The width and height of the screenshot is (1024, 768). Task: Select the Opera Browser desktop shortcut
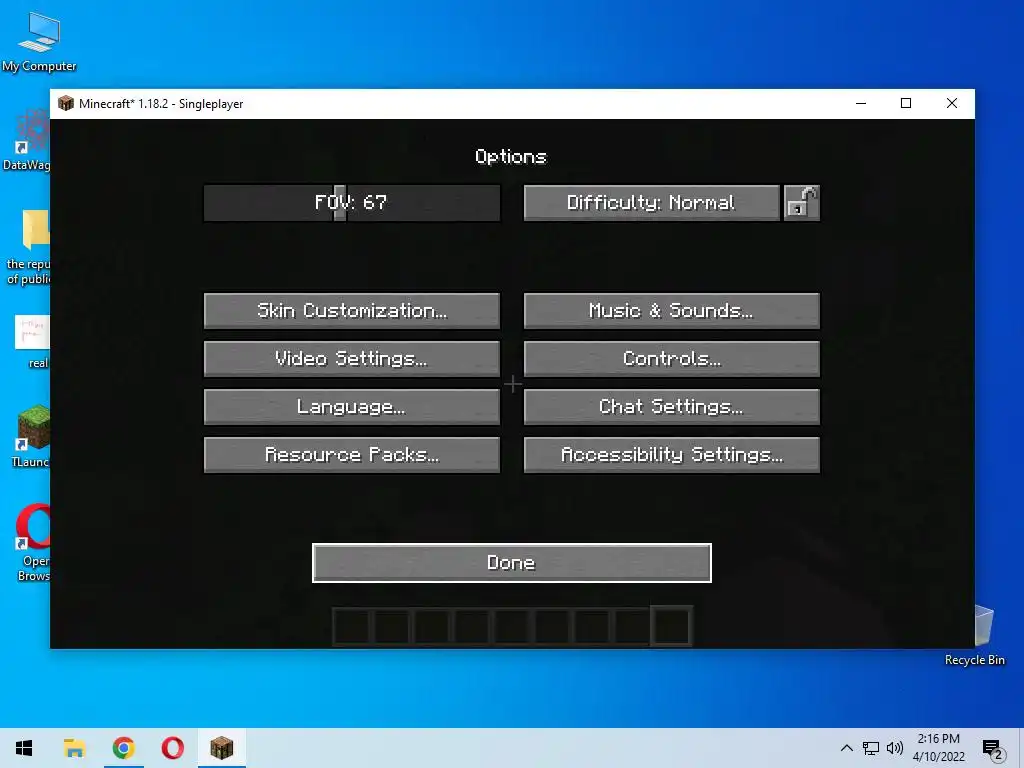(33, 542)
